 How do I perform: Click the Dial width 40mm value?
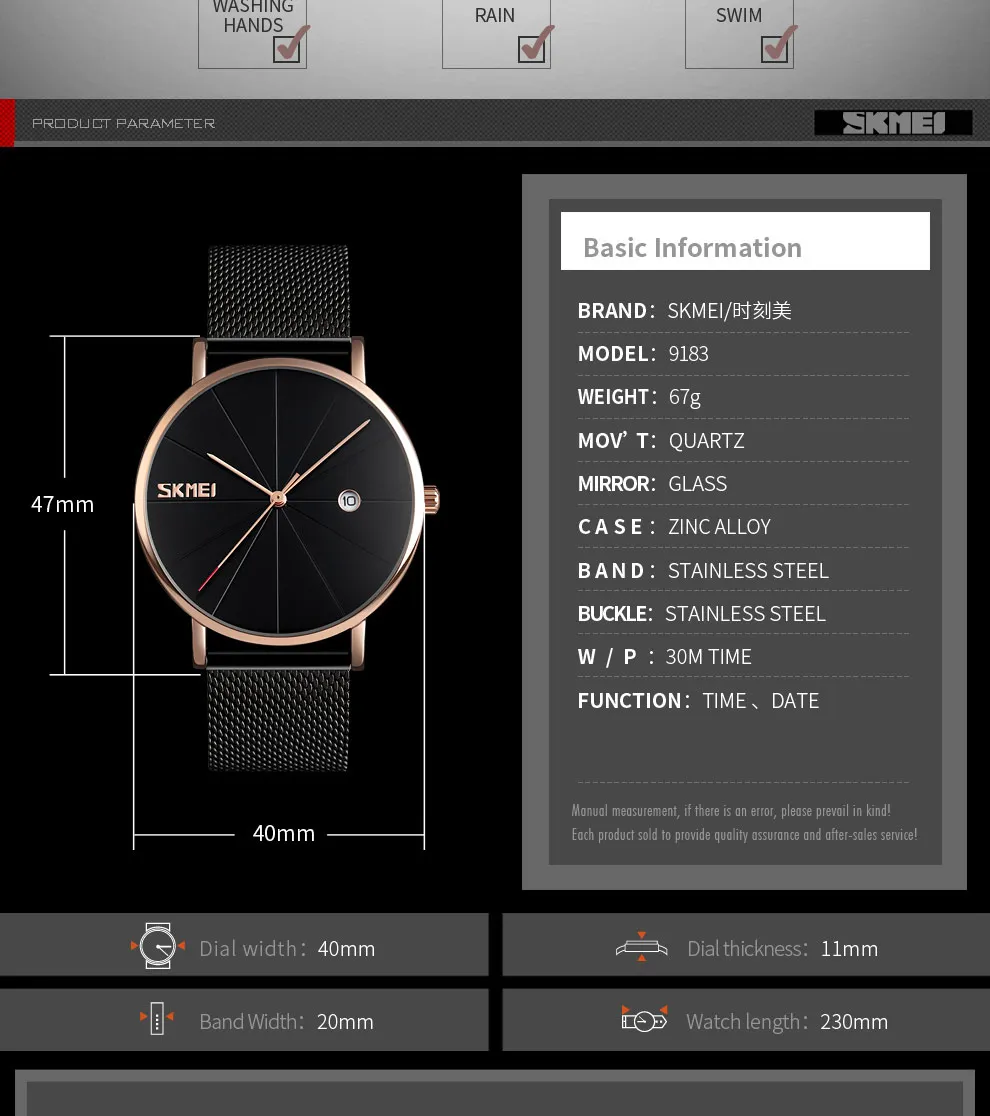pos(346,949)
